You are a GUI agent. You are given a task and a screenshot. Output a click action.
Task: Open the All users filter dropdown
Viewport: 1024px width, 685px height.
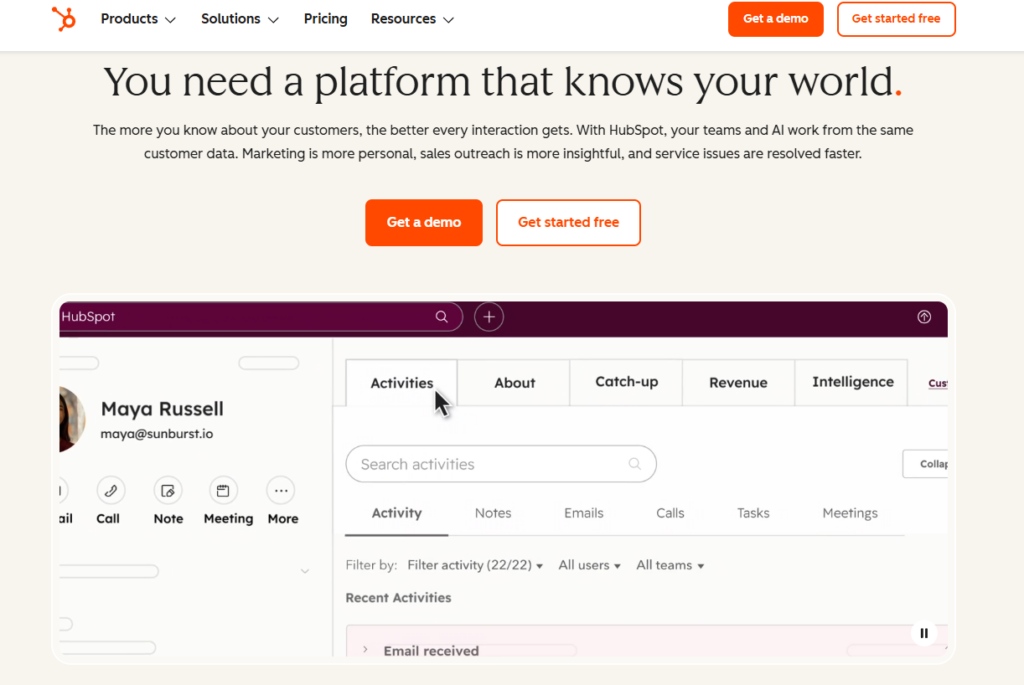coord(589,565)
